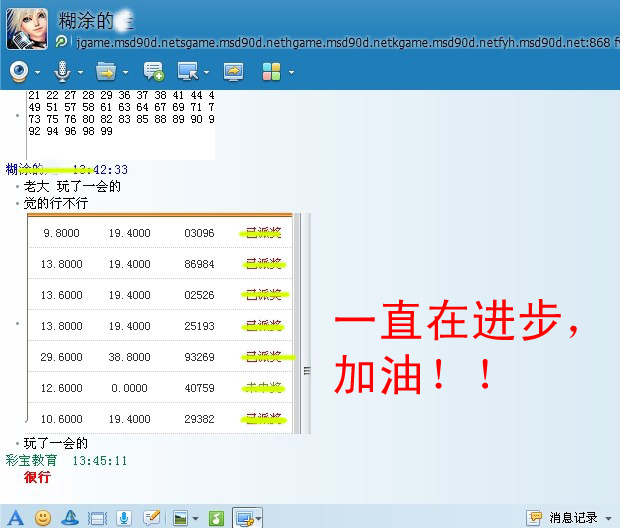Click the voice message microphone icon in bottom toolbar

tap(124, 518)
